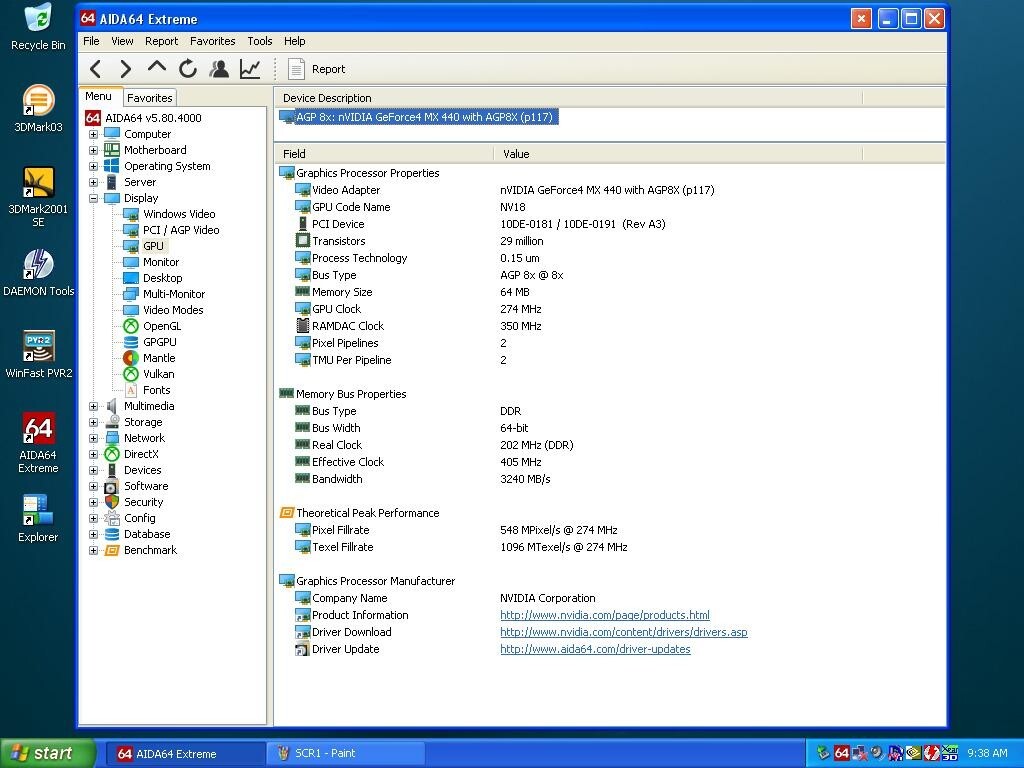Expand the Computer tree node
This screenshot has height=768, width=1024.
pos(93,134)
